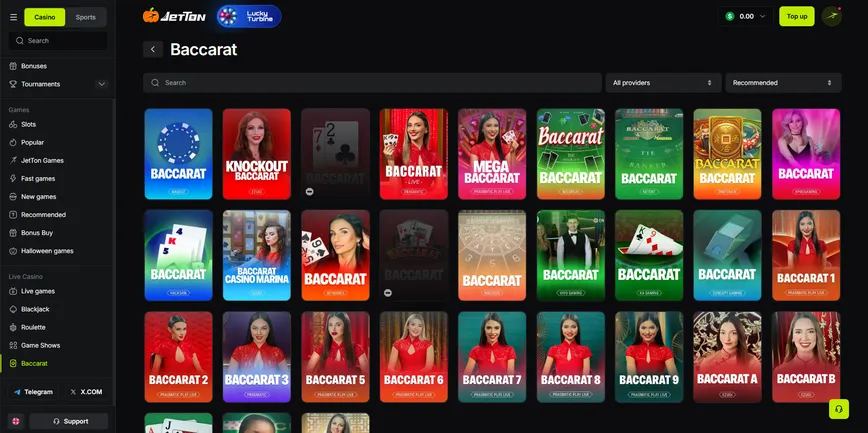Open the Knockout Baccarat game thumbnail
This screenshot has width=868, height=433.
256,154
